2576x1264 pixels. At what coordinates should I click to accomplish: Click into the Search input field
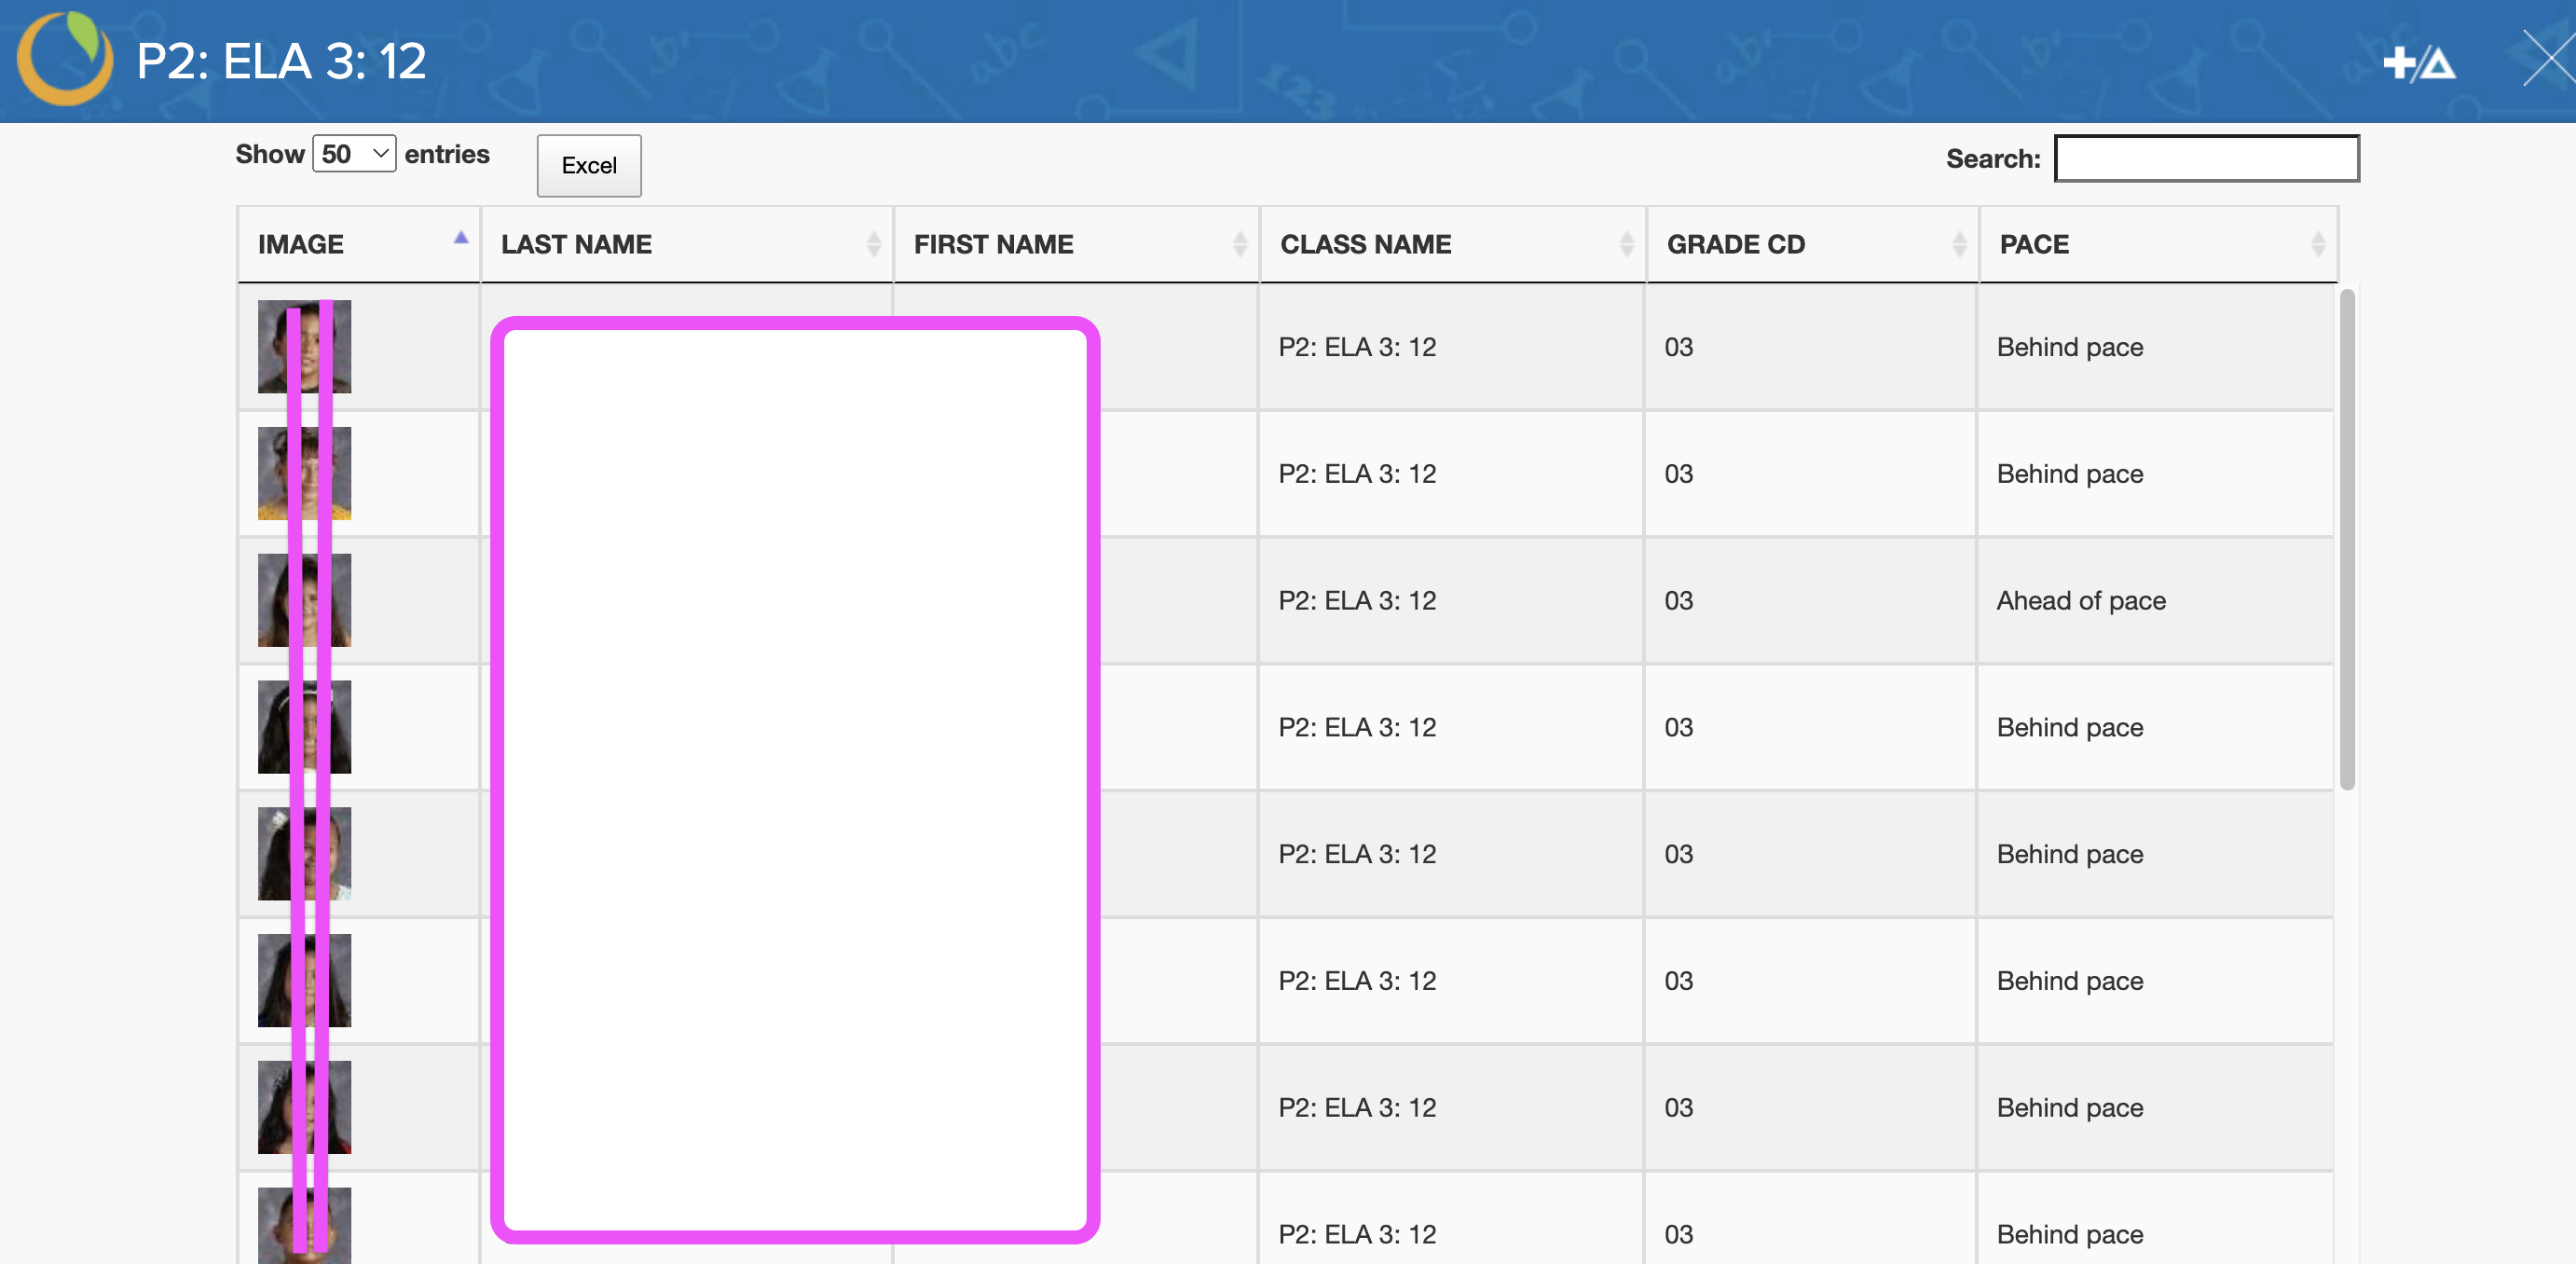tap(2206, 159)
